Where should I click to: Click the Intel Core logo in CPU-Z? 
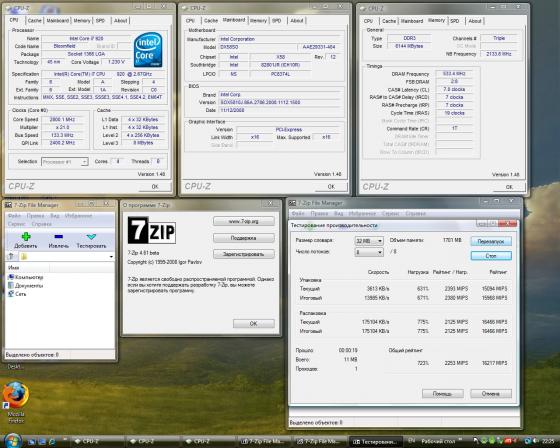click(148, 50)
